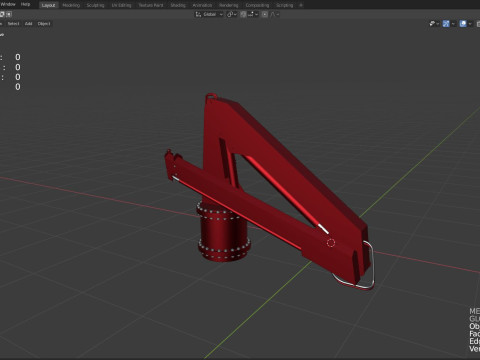The width and height of the screenshot is (480, 360).
Task: Switch to the Layout workspace tab
Action: click(x=48, y=5)
